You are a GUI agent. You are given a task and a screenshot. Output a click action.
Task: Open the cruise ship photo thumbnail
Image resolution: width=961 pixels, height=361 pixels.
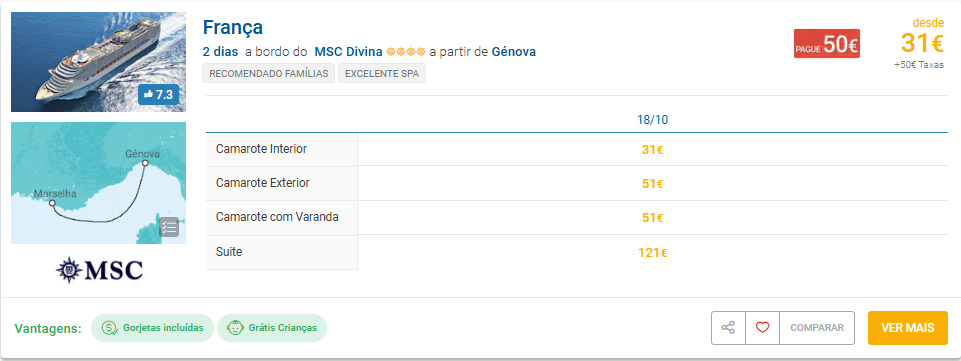click(99, 62)
